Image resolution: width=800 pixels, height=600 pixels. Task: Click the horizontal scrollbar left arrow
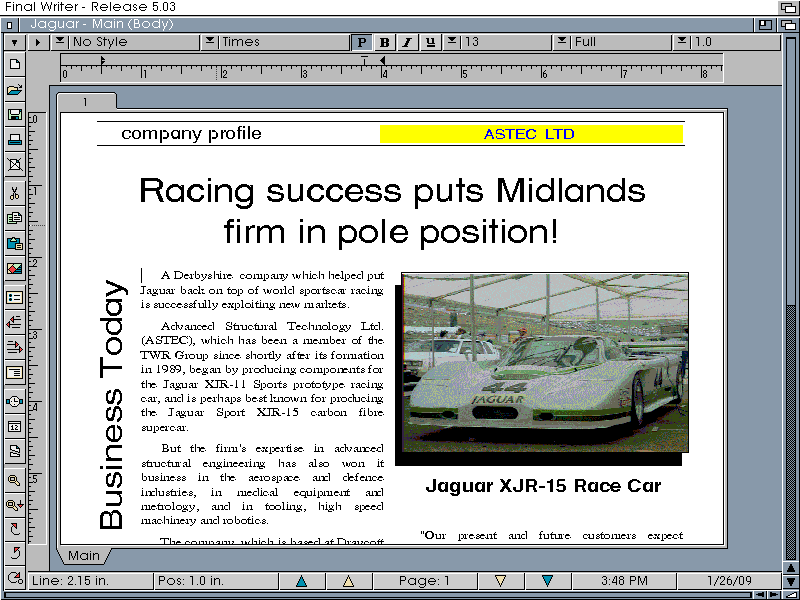click(760, 594)
